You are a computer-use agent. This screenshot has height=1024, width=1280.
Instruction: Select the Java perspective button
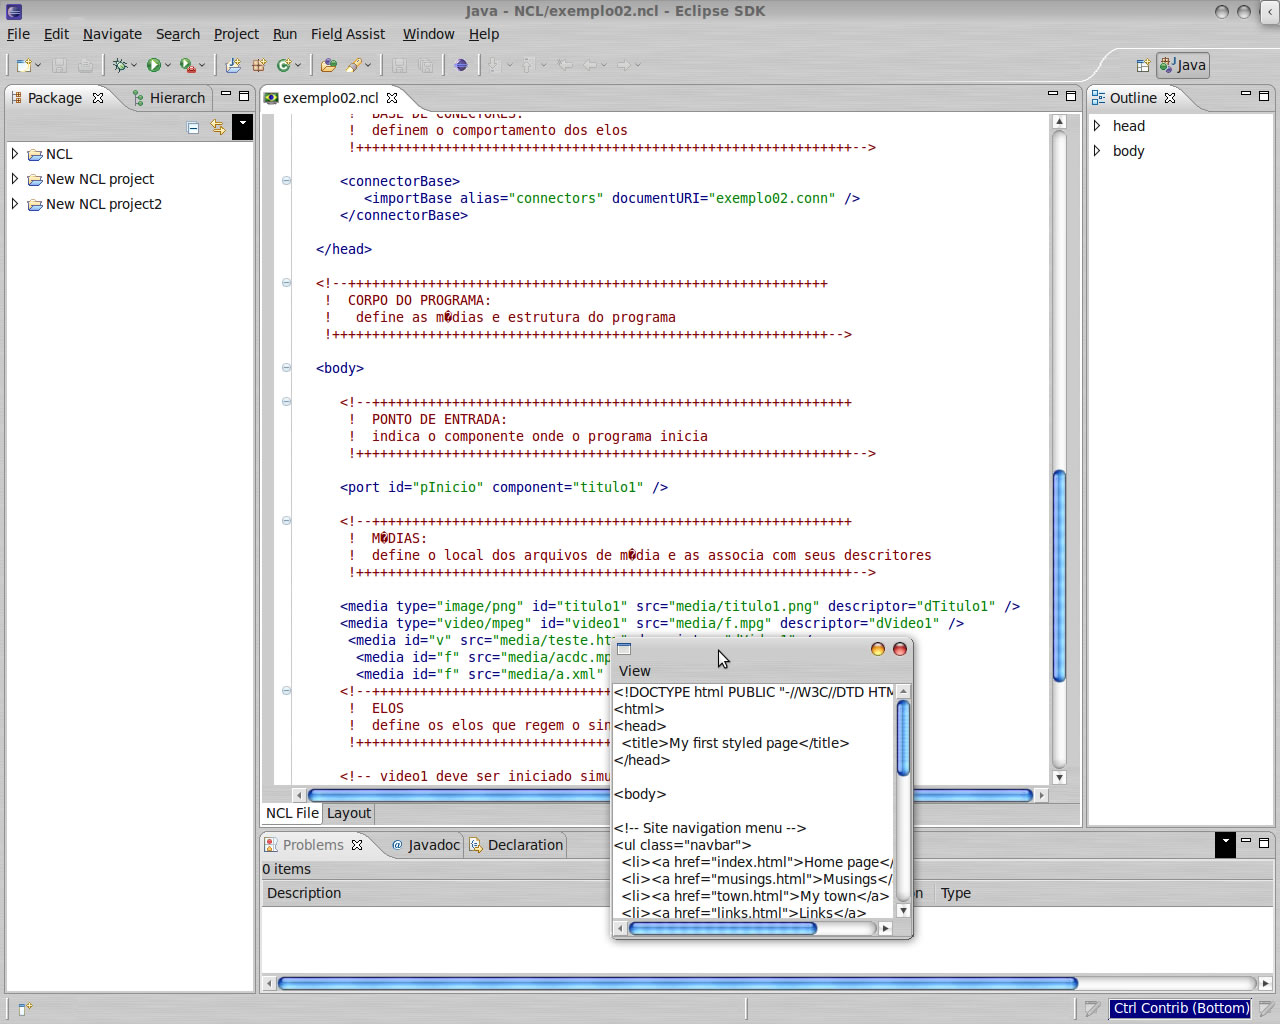[1183, 65]
